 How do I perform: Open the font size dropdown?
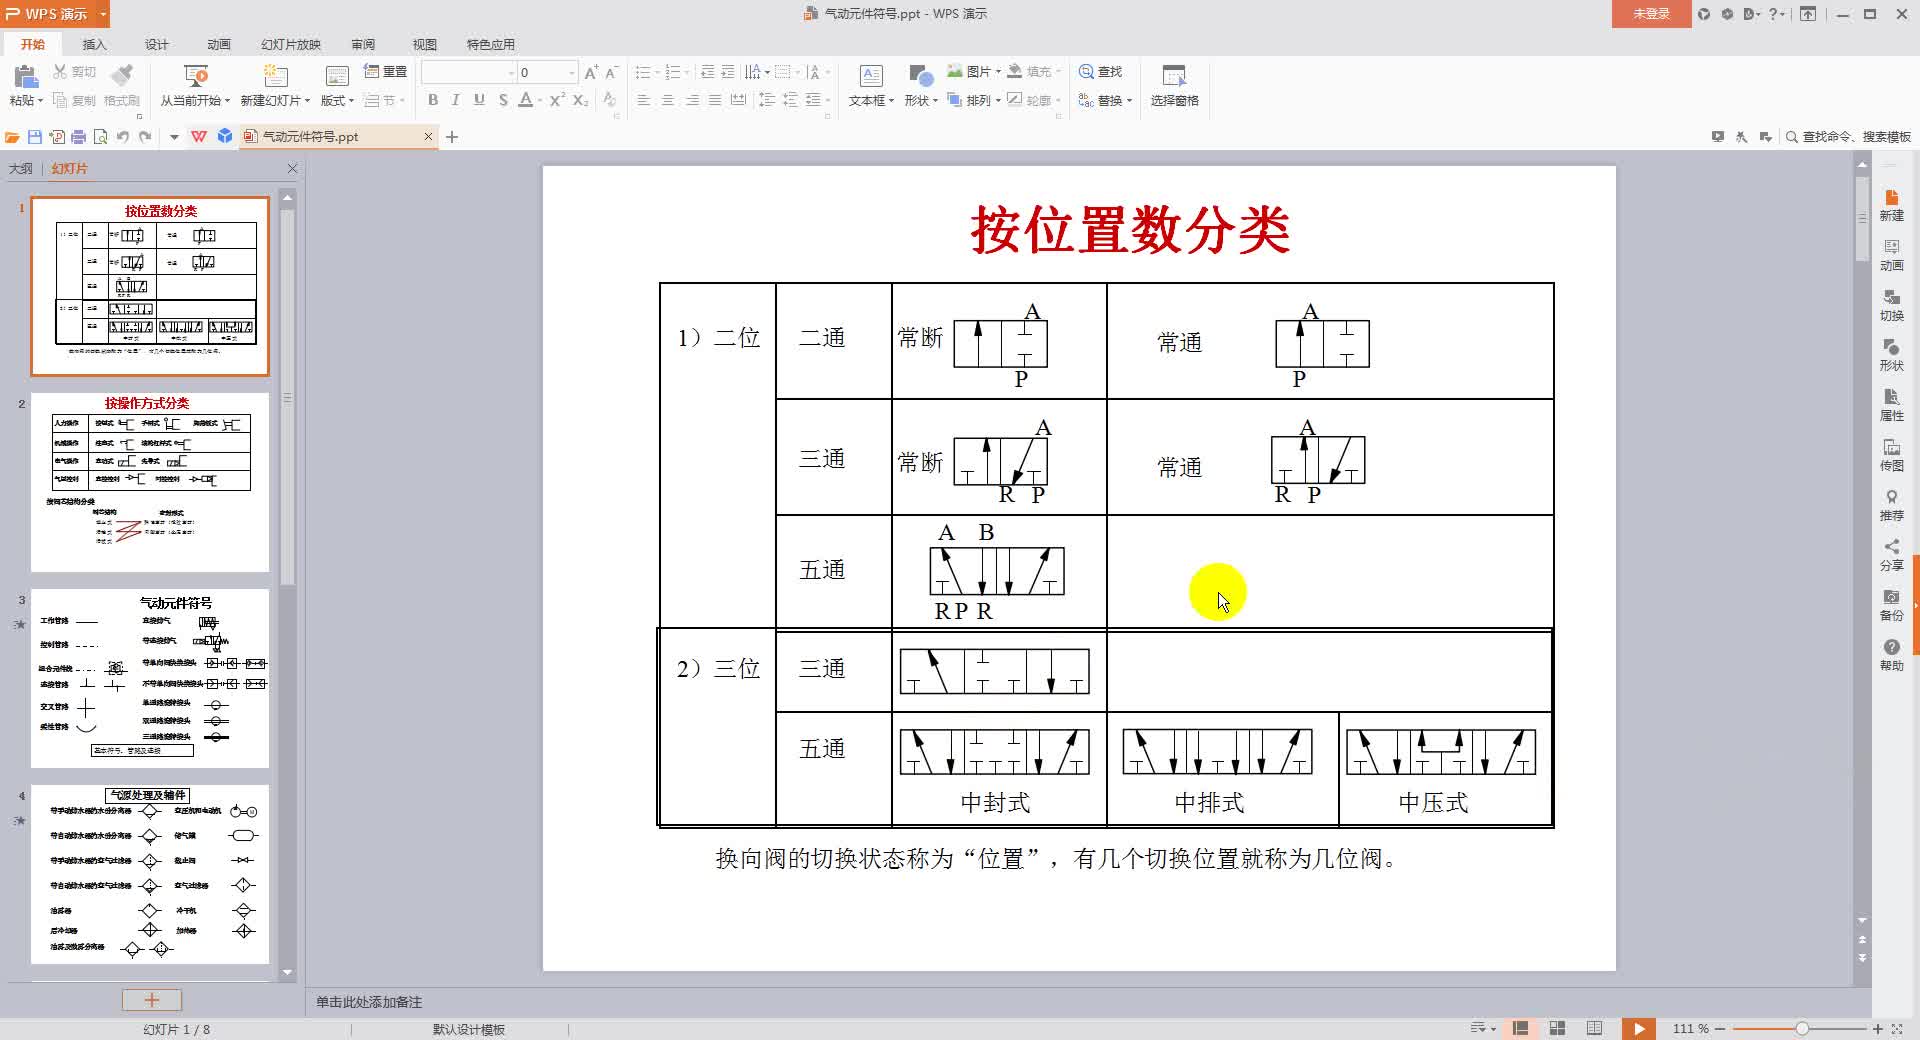(572, 72)
